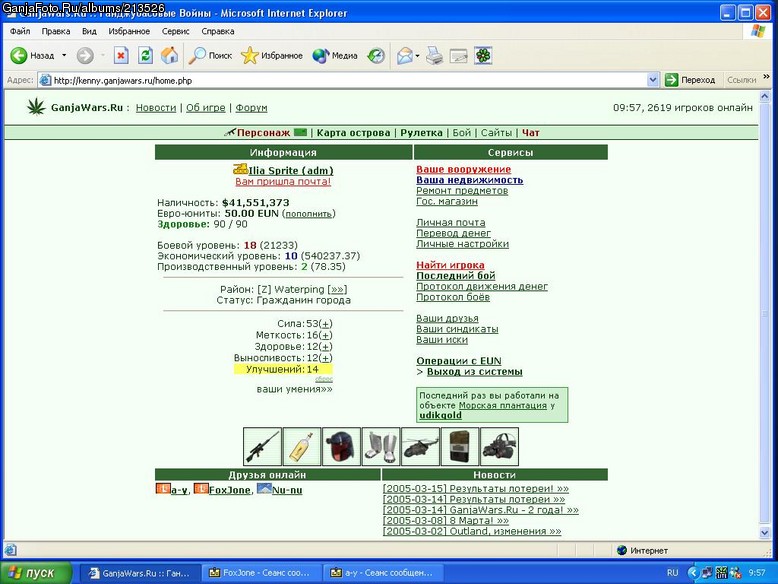Open the Ваше вооружение link
The height and width of the screenshot is (584, 778).
463,169
